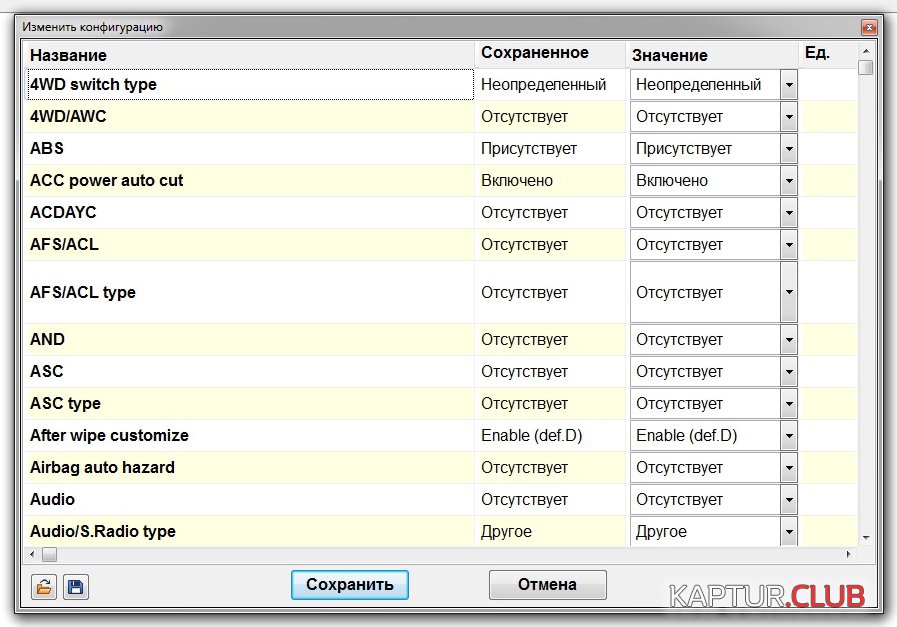The width and height of the screenshot is (897, 627).
Task: Select the 4WD switch type name cell
Action: [x=249, y=85]
